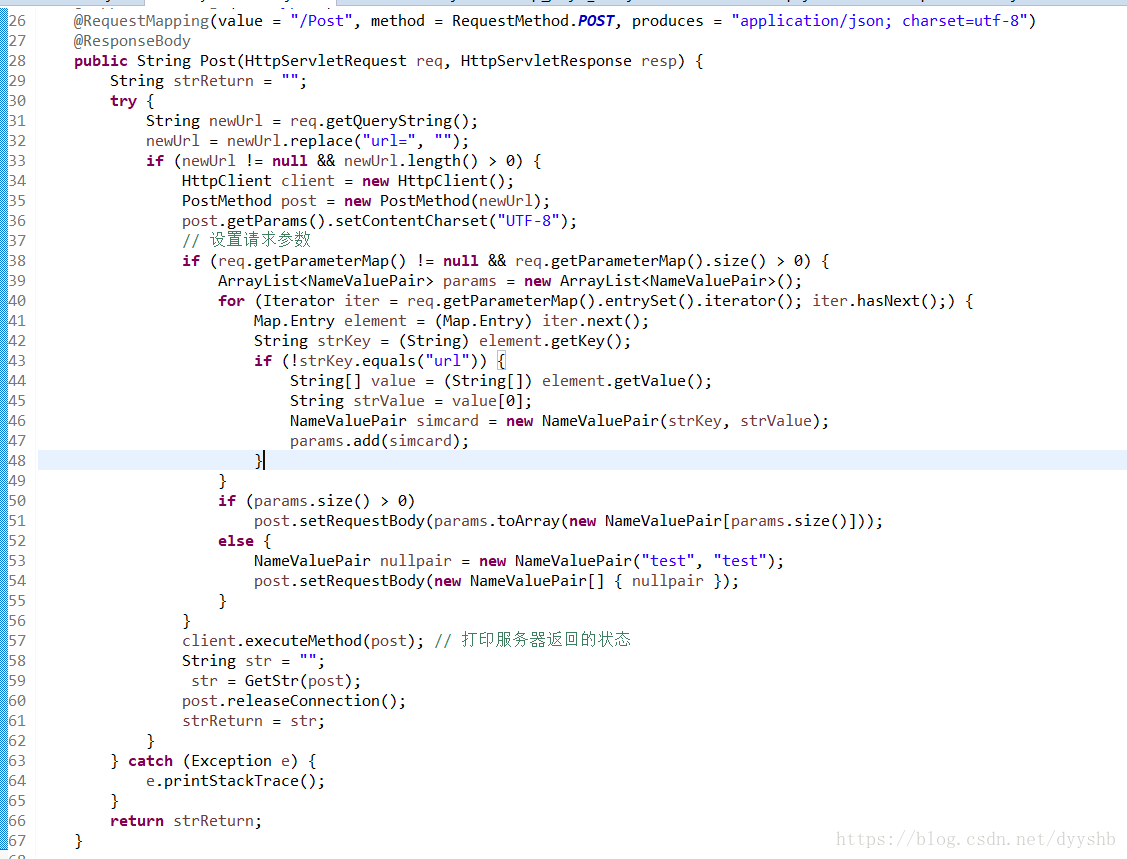Click newUrl.length() call
The height and width of the screenshot is (859, 1127).
click(410, 161)
